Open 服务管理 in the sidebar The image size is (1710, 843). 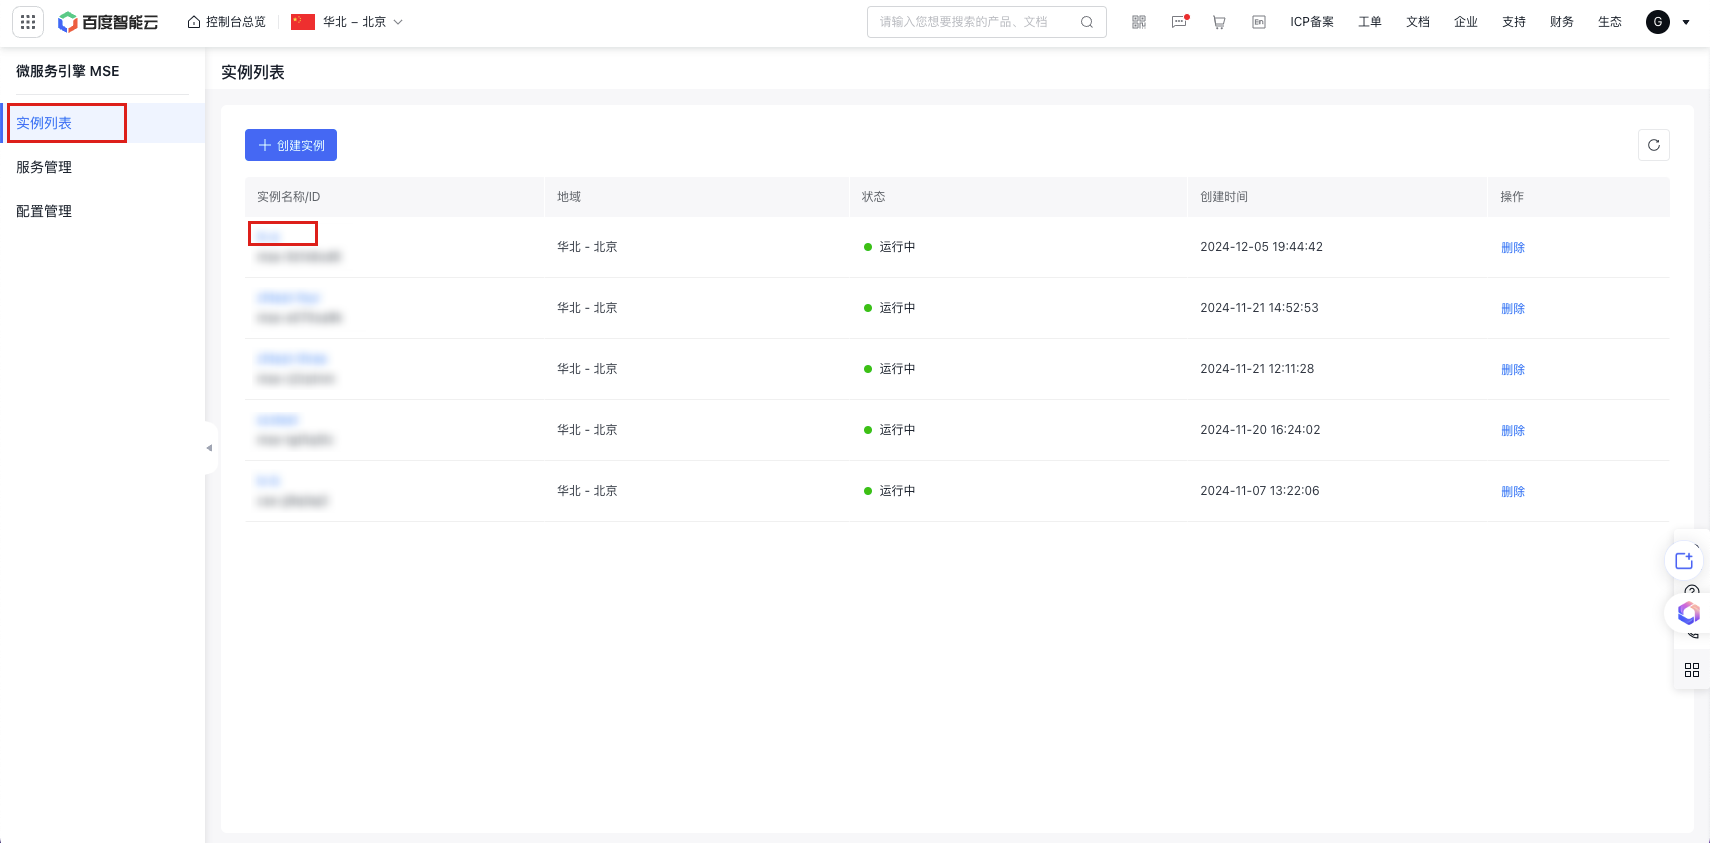coord(44,167)
